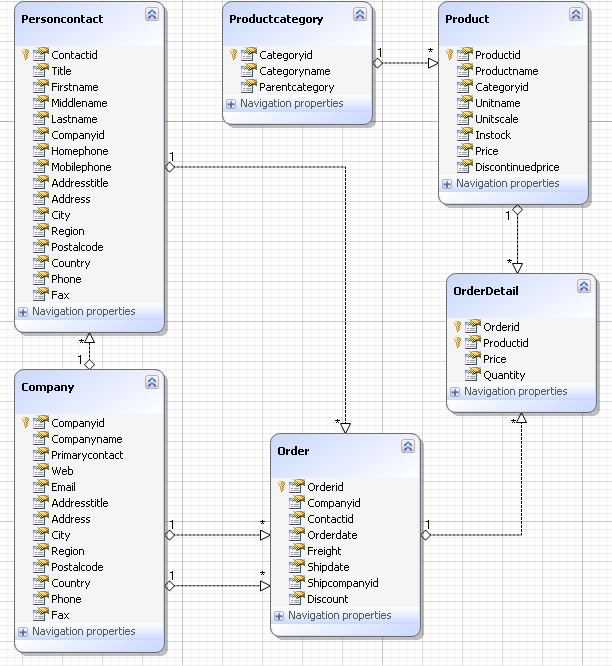The image size is (612, 666).
Task: Collapse the Order entity with chevron button
Action: [407, 447]
